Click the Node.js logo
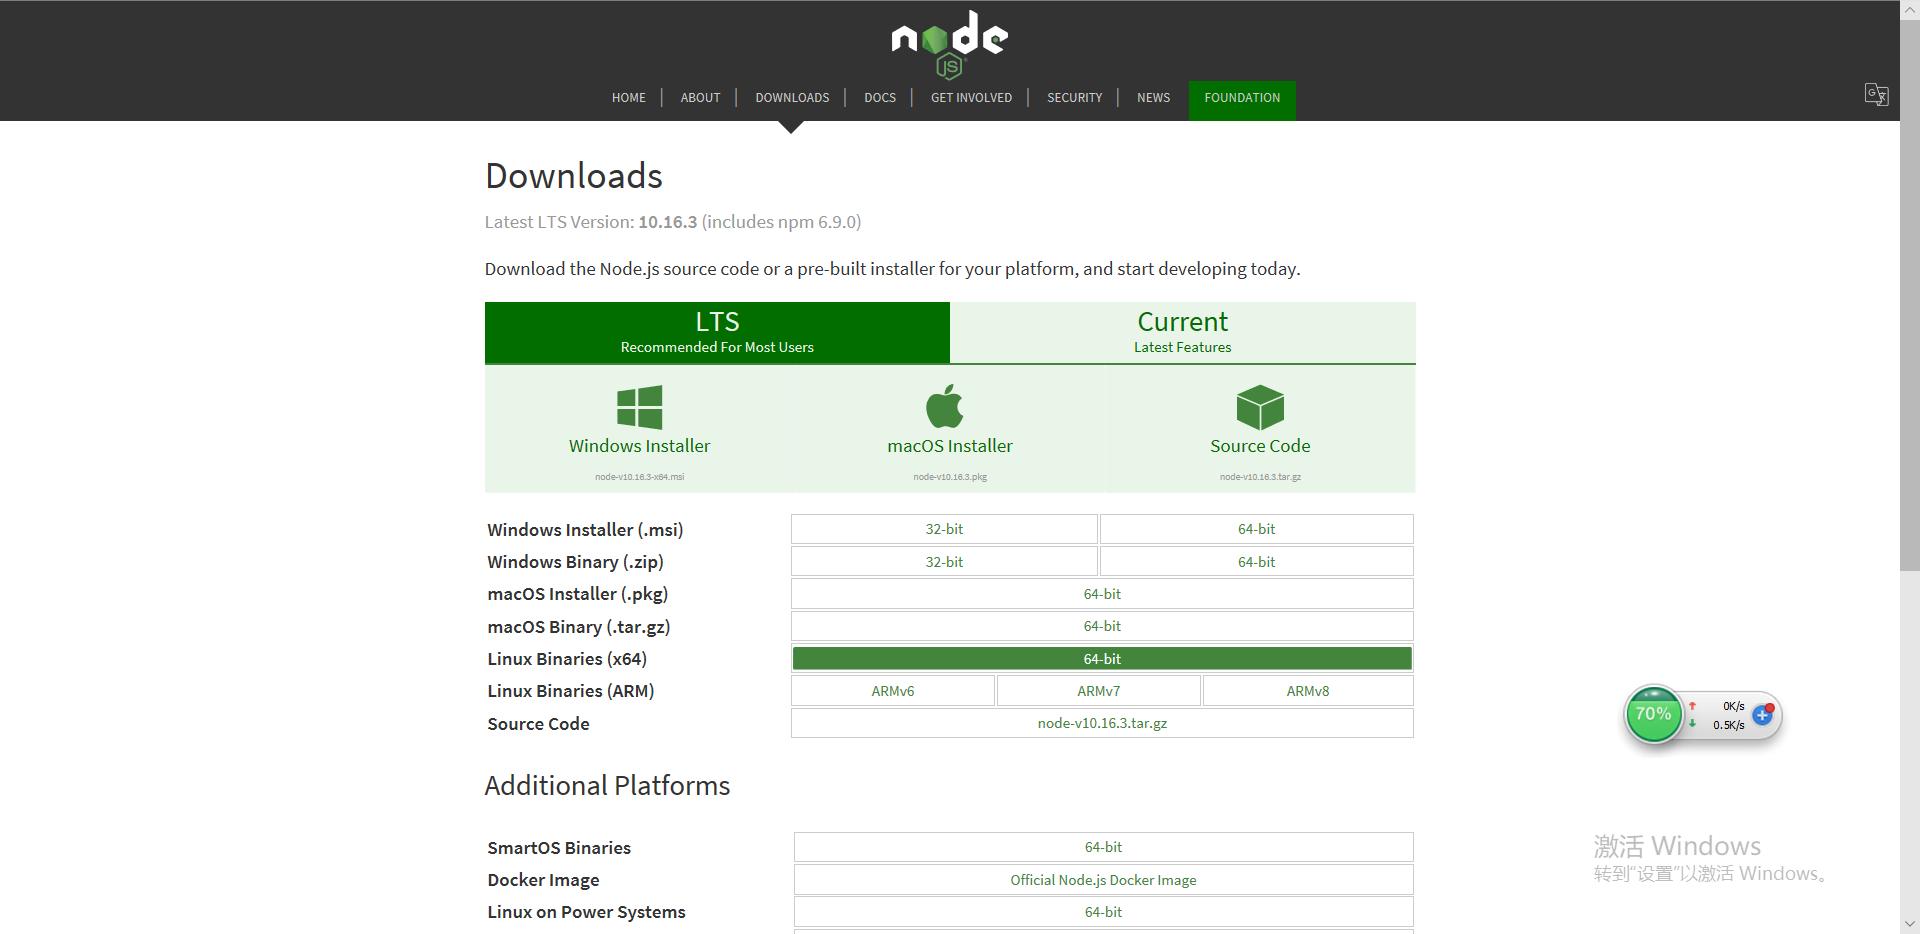1920x934 pixels. [949, 44]
